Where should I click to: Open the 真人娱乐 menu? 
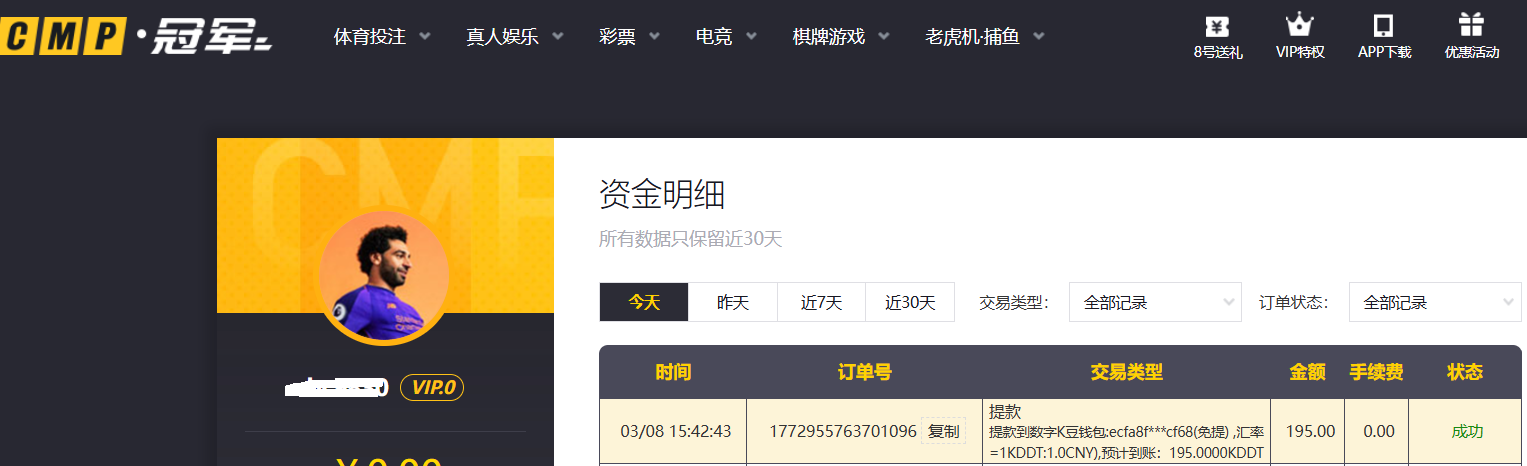(x=502, y=37)
